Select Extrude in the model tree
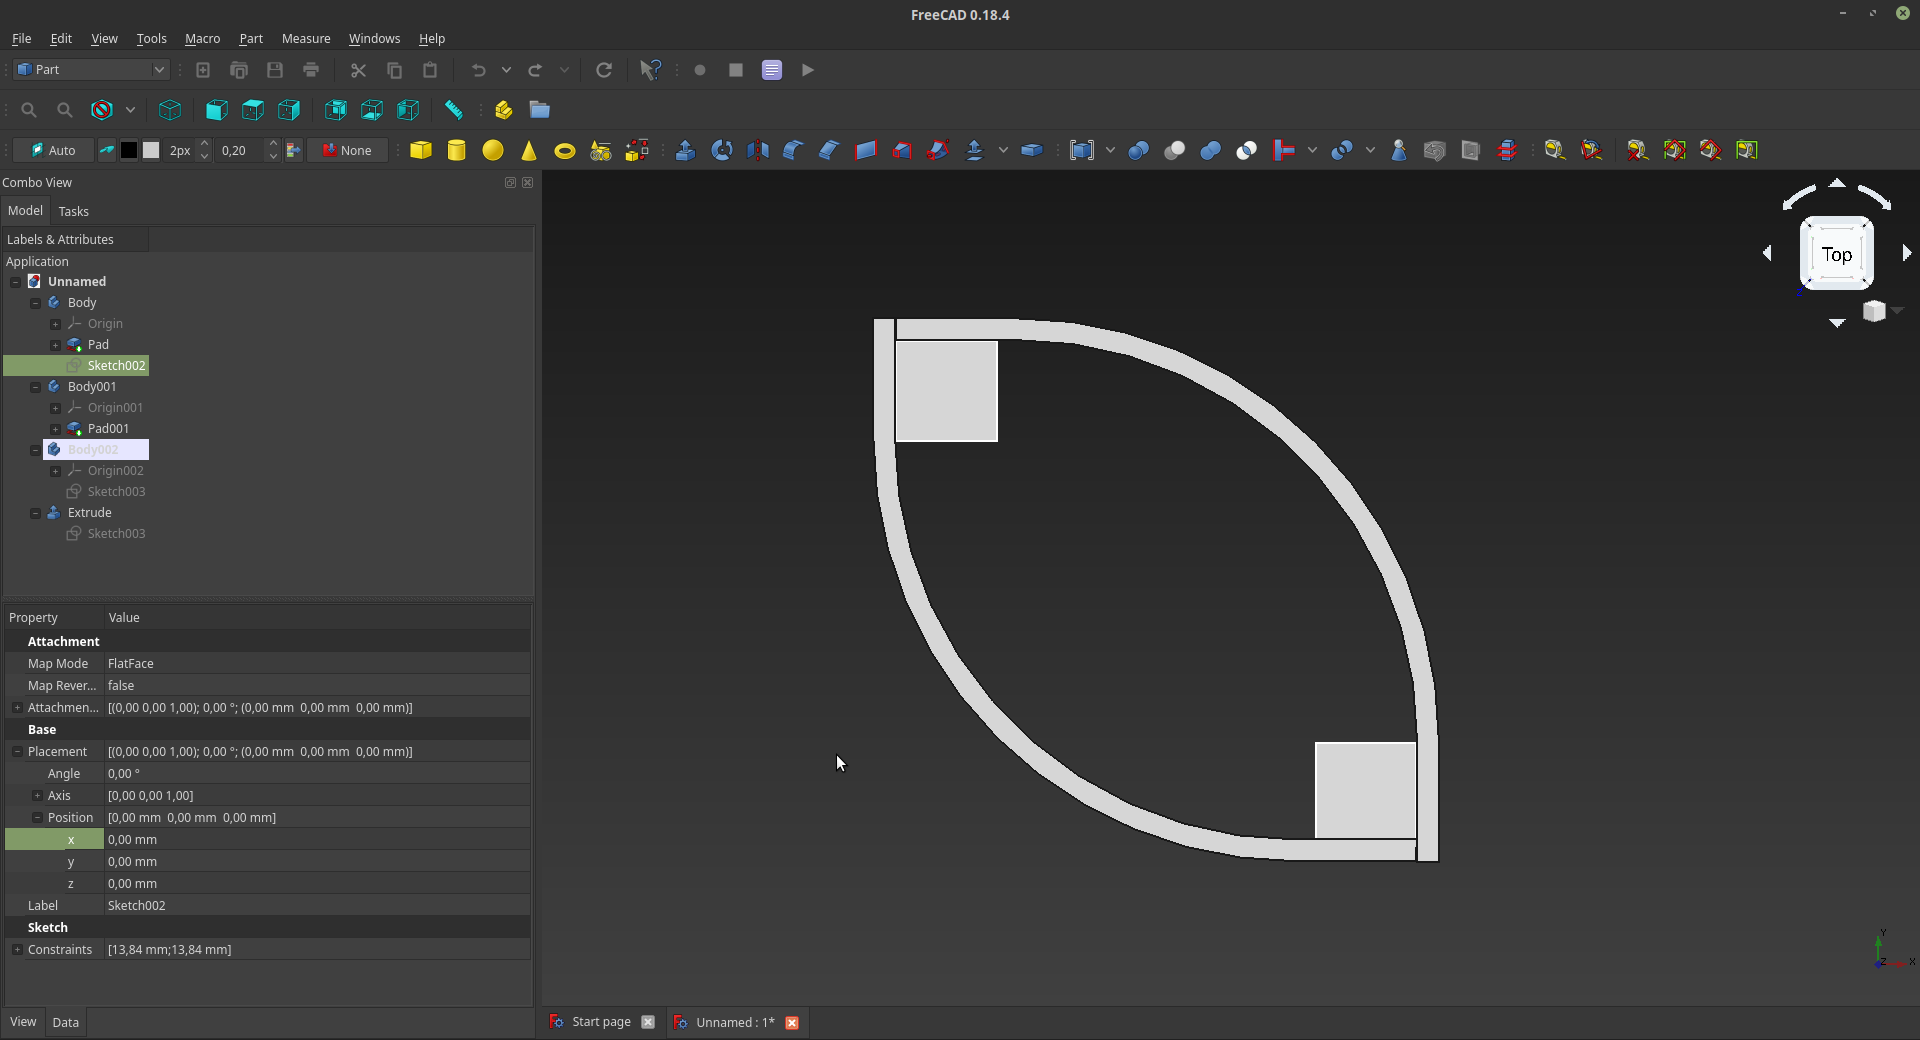Image resolution: width=1920 pixels, height=1040 pixels. tap(89, 513)
